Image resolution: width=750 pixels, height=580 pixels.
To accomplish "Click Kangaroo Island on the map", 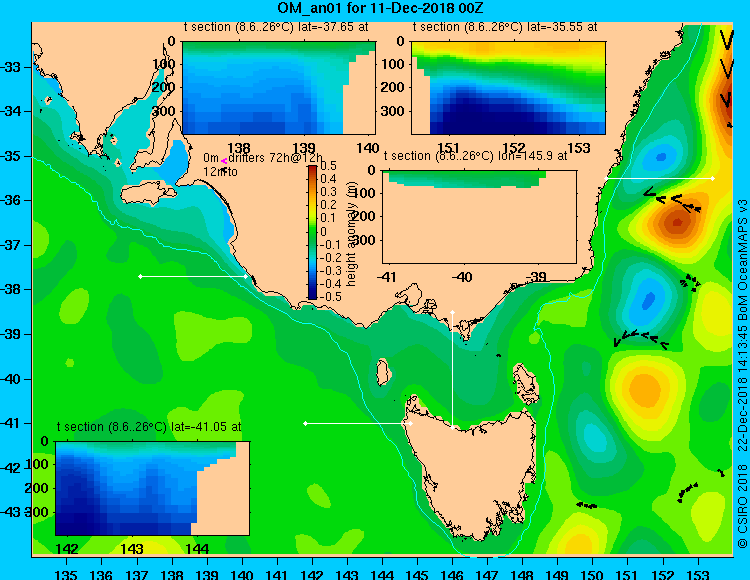I will point(148,193).
